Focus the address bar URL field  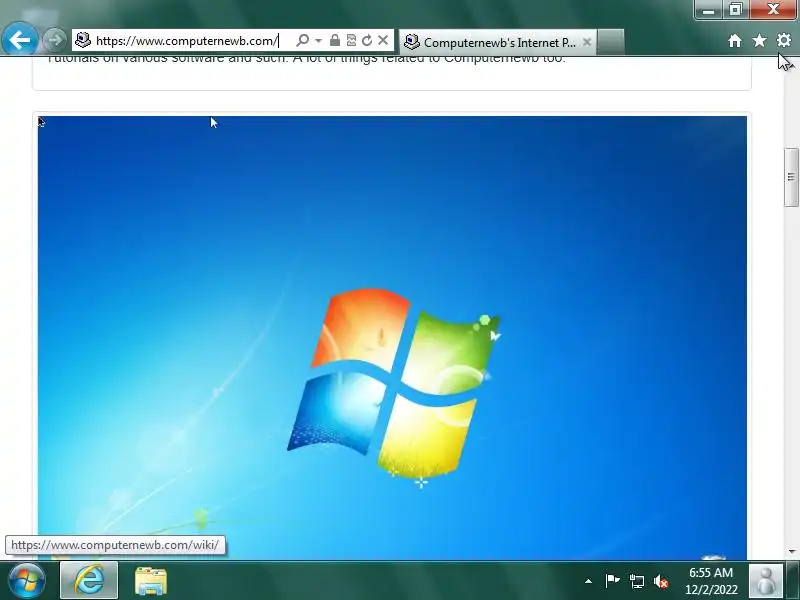[189, 40]
